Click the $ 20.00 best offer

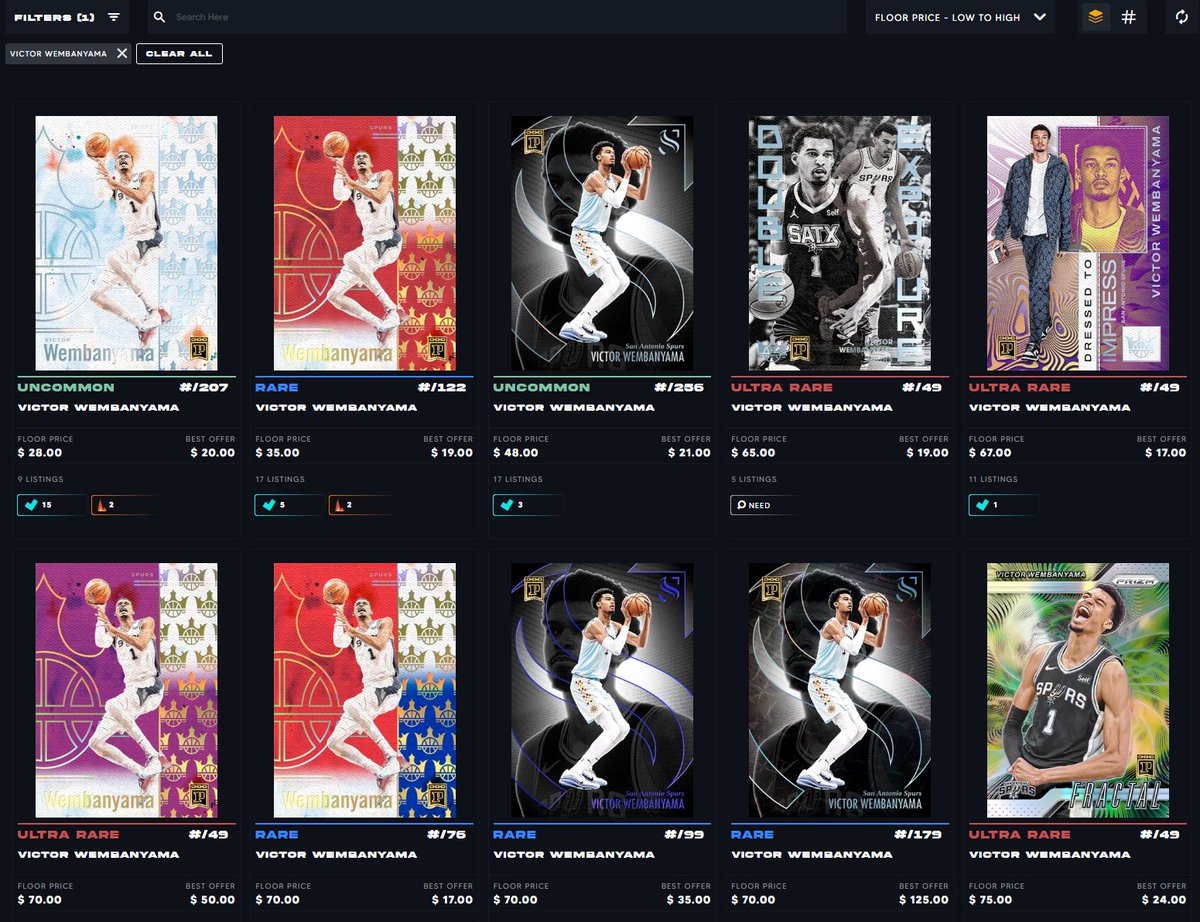212,452
